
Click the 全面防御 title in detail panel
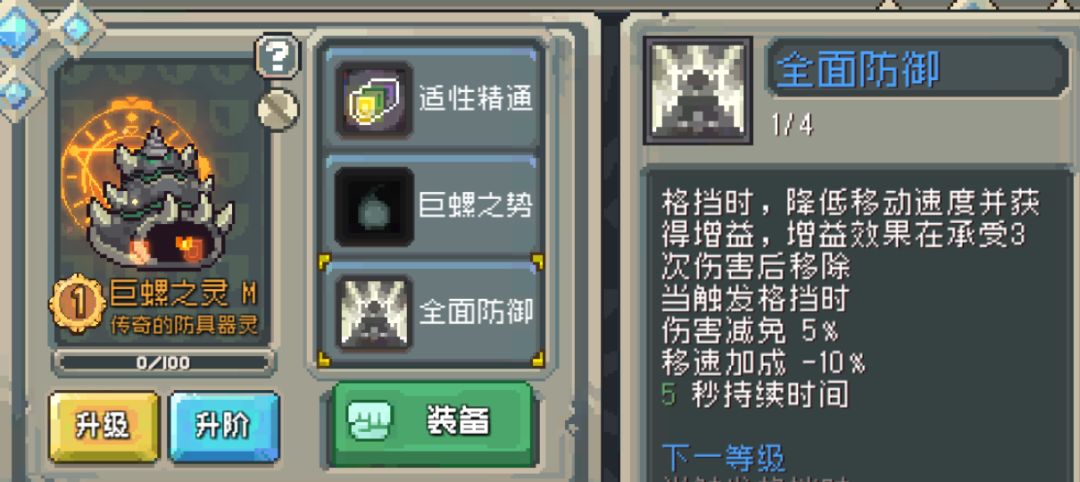point(858,70)
